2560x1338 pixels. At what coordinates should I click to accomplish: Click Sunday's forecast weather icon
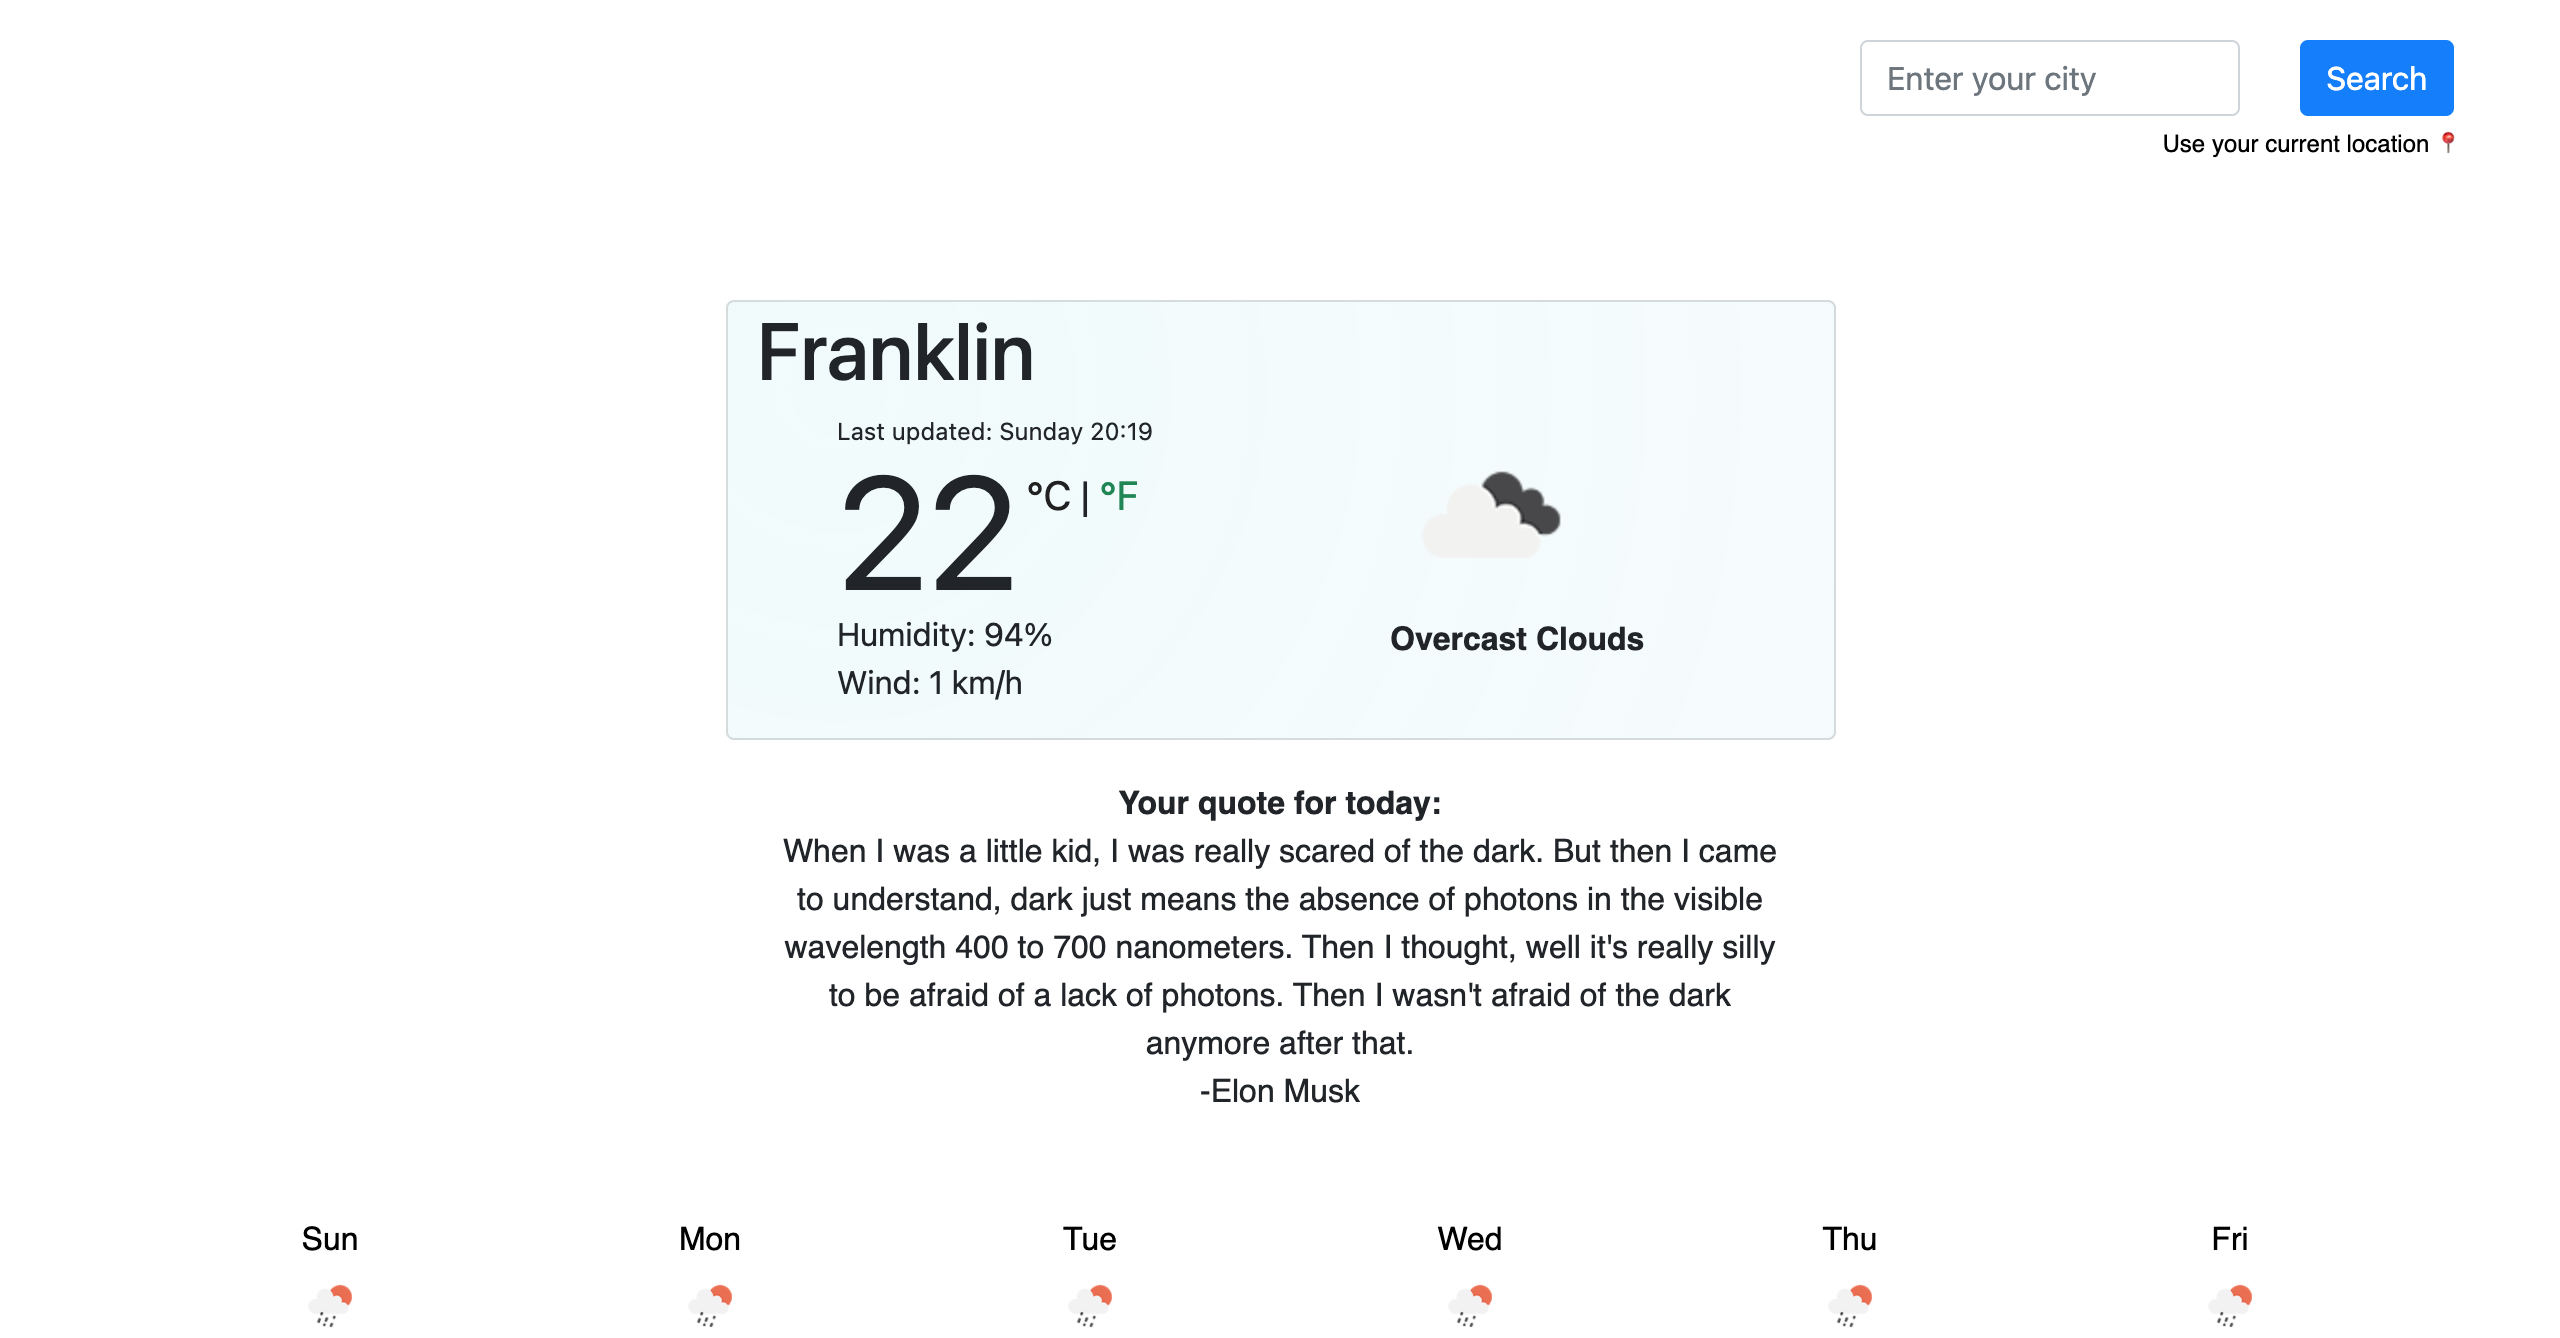click(330, 1304)
